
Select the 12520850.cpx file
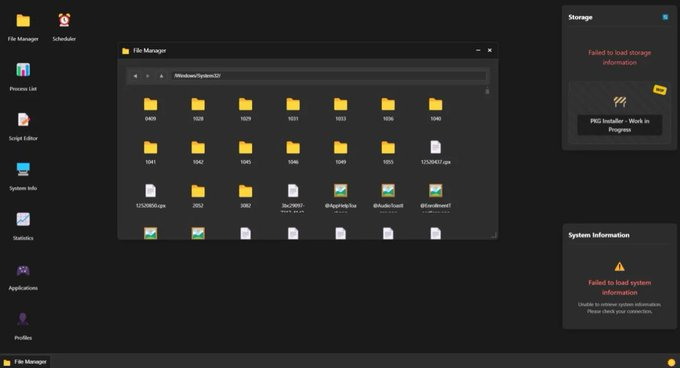pos(150,196)
